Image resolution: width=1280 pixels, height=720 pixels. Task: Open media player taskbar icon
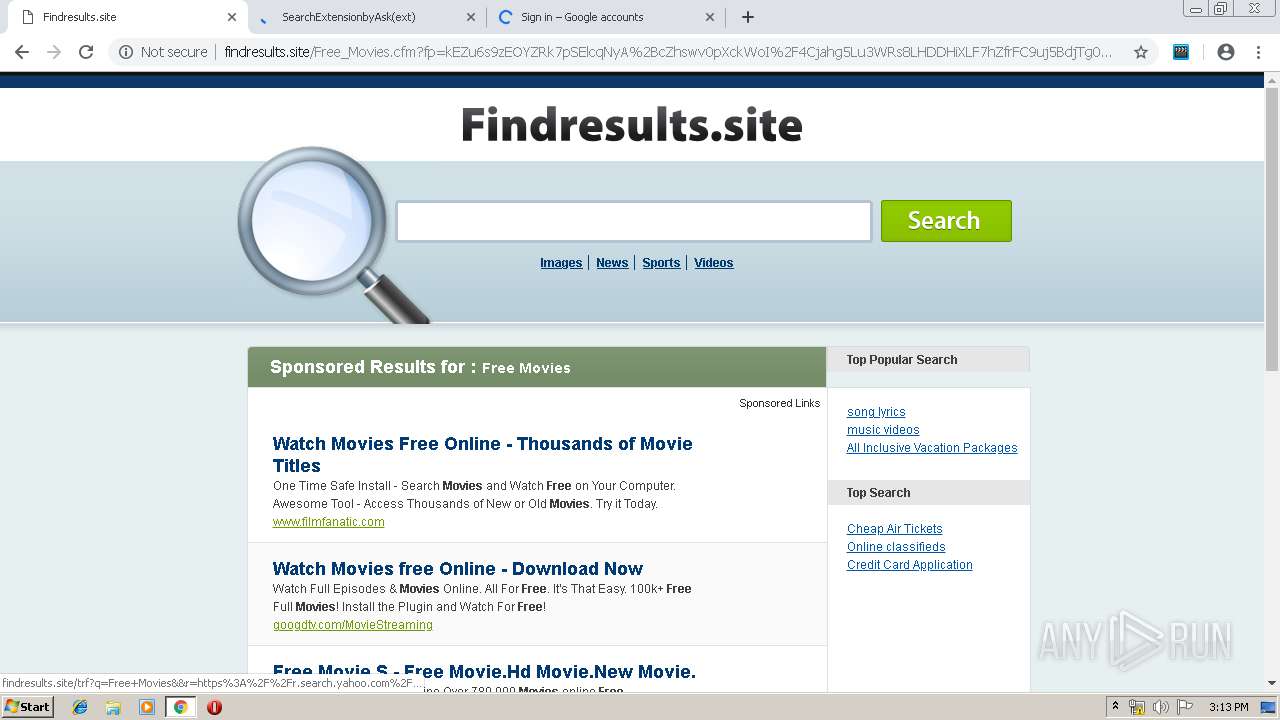tap(147, 707)
